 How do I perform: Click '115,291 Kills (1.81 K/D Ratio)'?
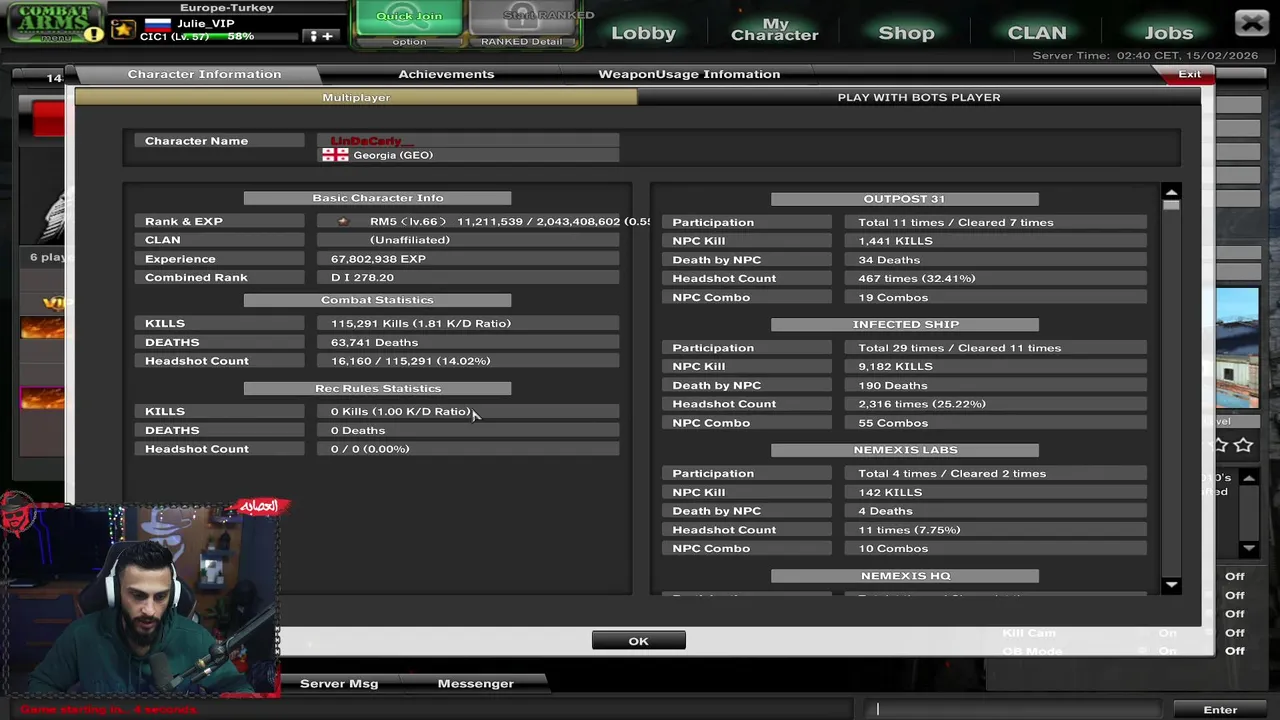(421, 323)
